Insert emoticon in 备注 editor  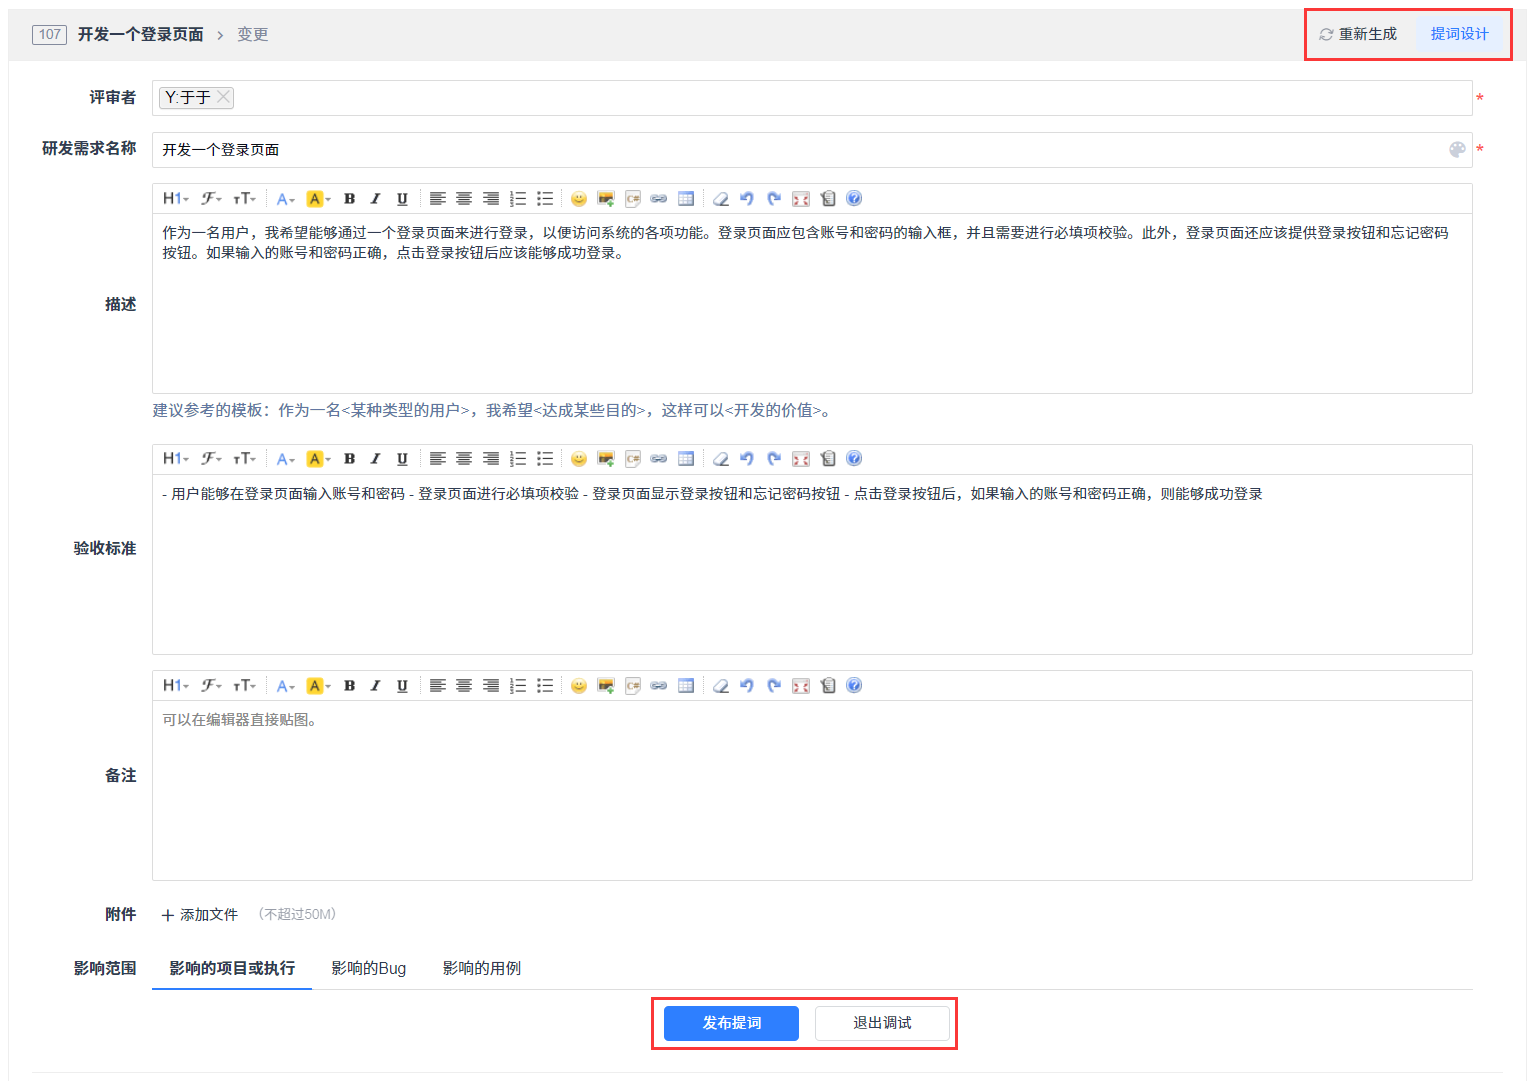[x=579, y=686]
